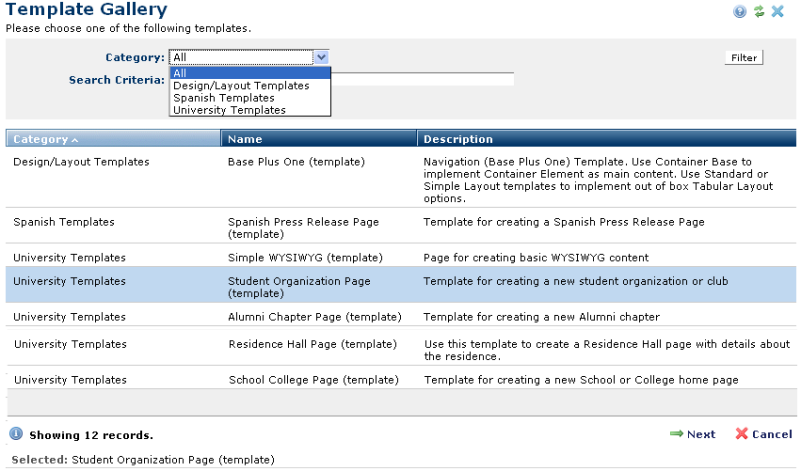Click the green Next arrow icon

[676, 434]
